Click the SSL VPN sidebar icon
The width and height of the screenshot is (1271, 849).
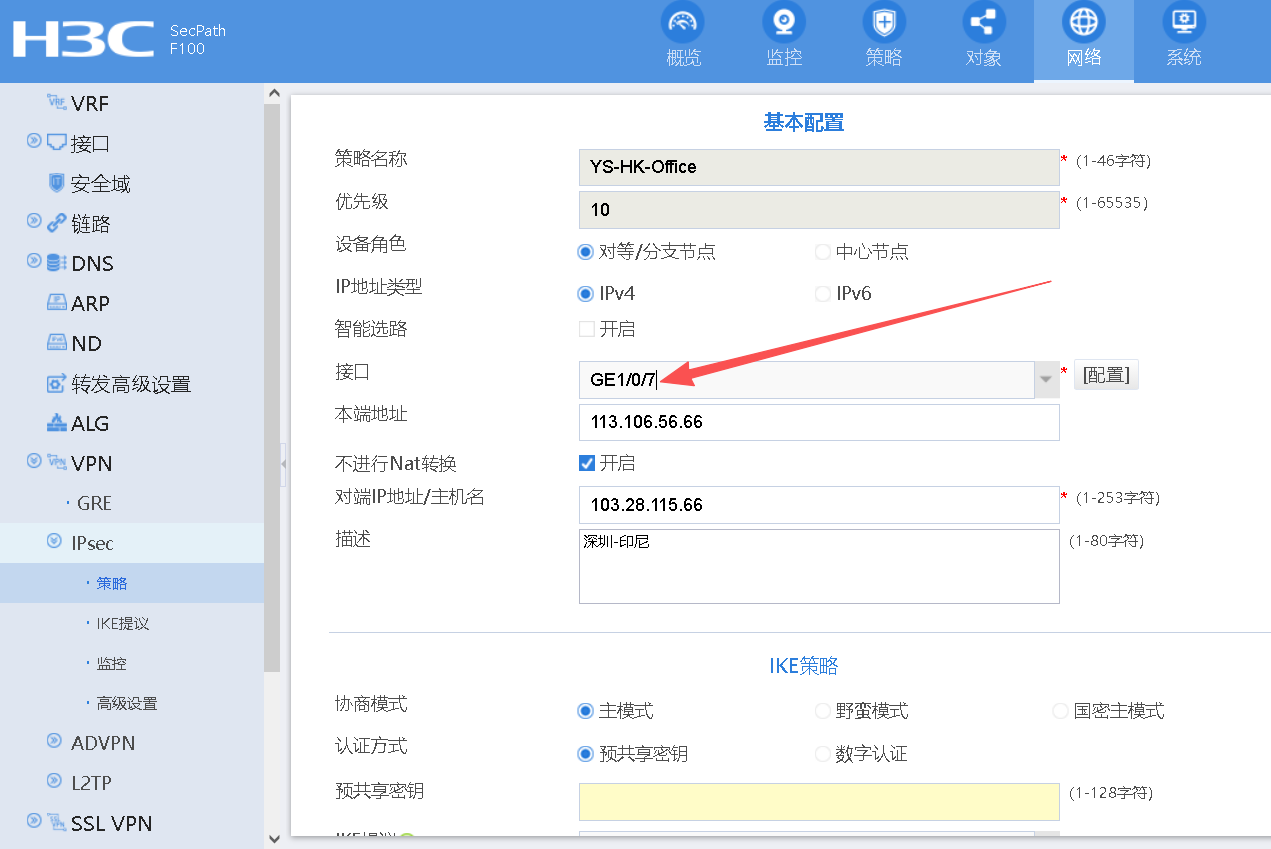(x=56, y=822)
